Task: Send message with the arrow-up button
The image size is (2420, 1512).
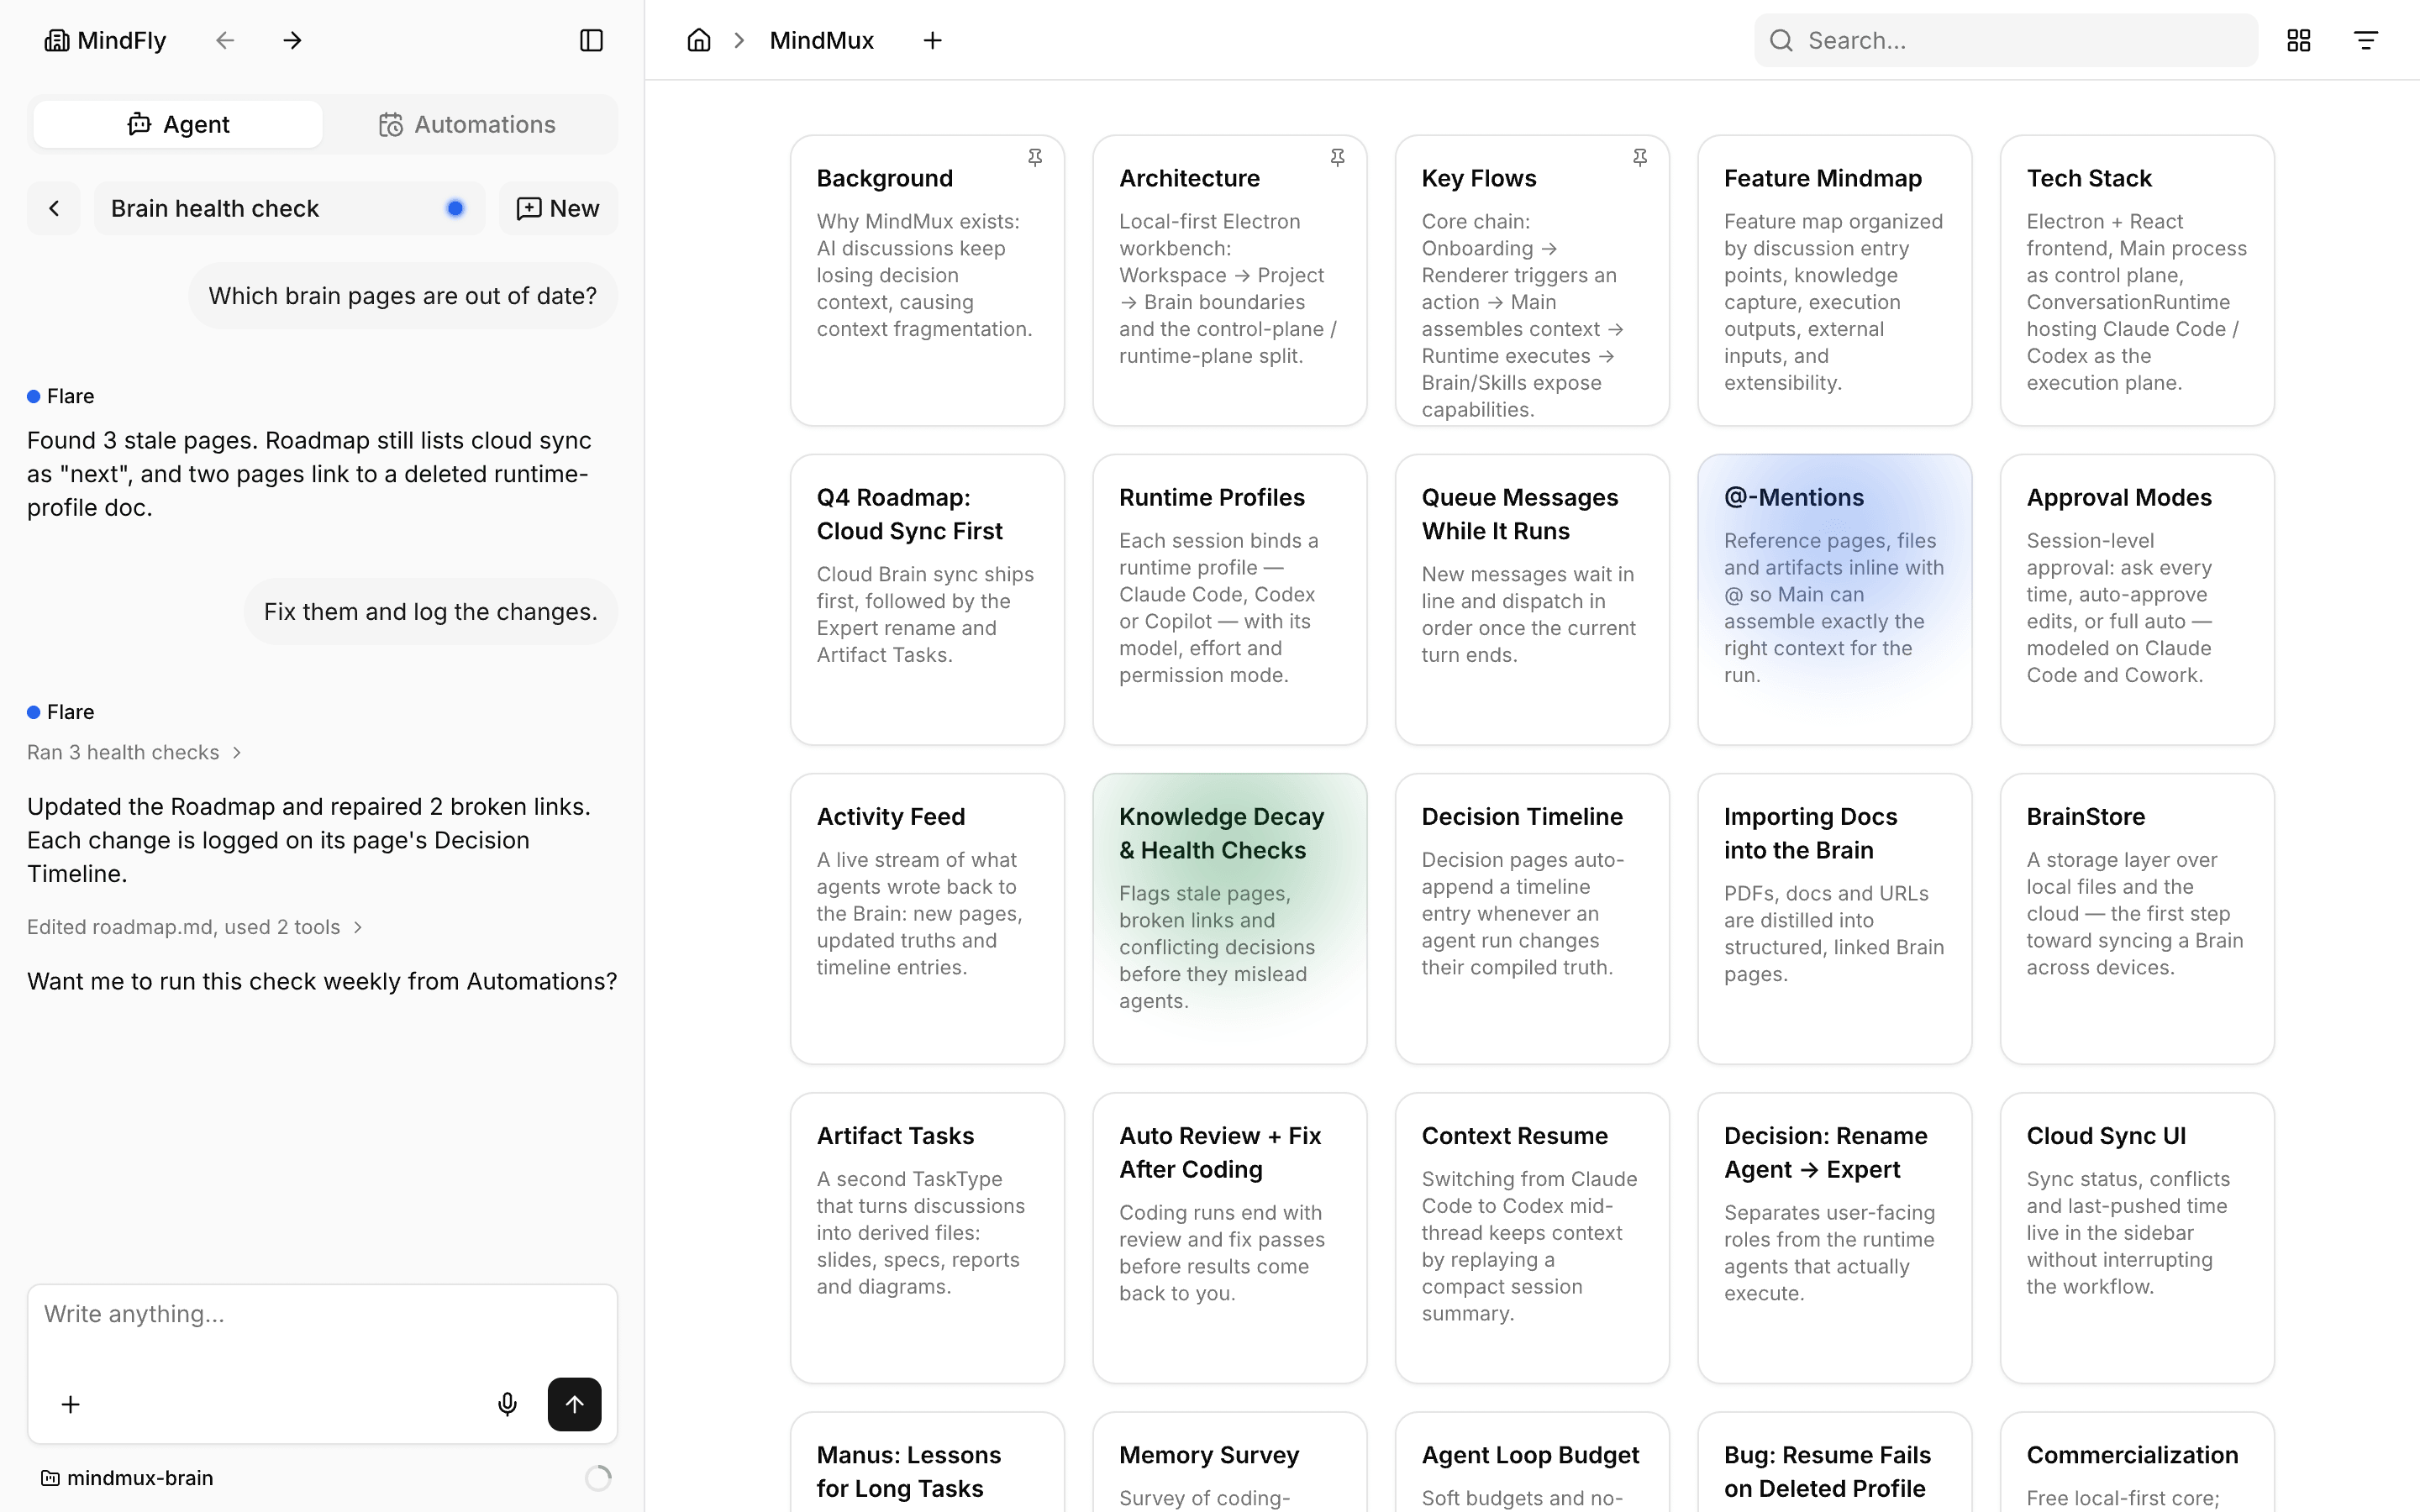Action: [x=574, y=1404]
